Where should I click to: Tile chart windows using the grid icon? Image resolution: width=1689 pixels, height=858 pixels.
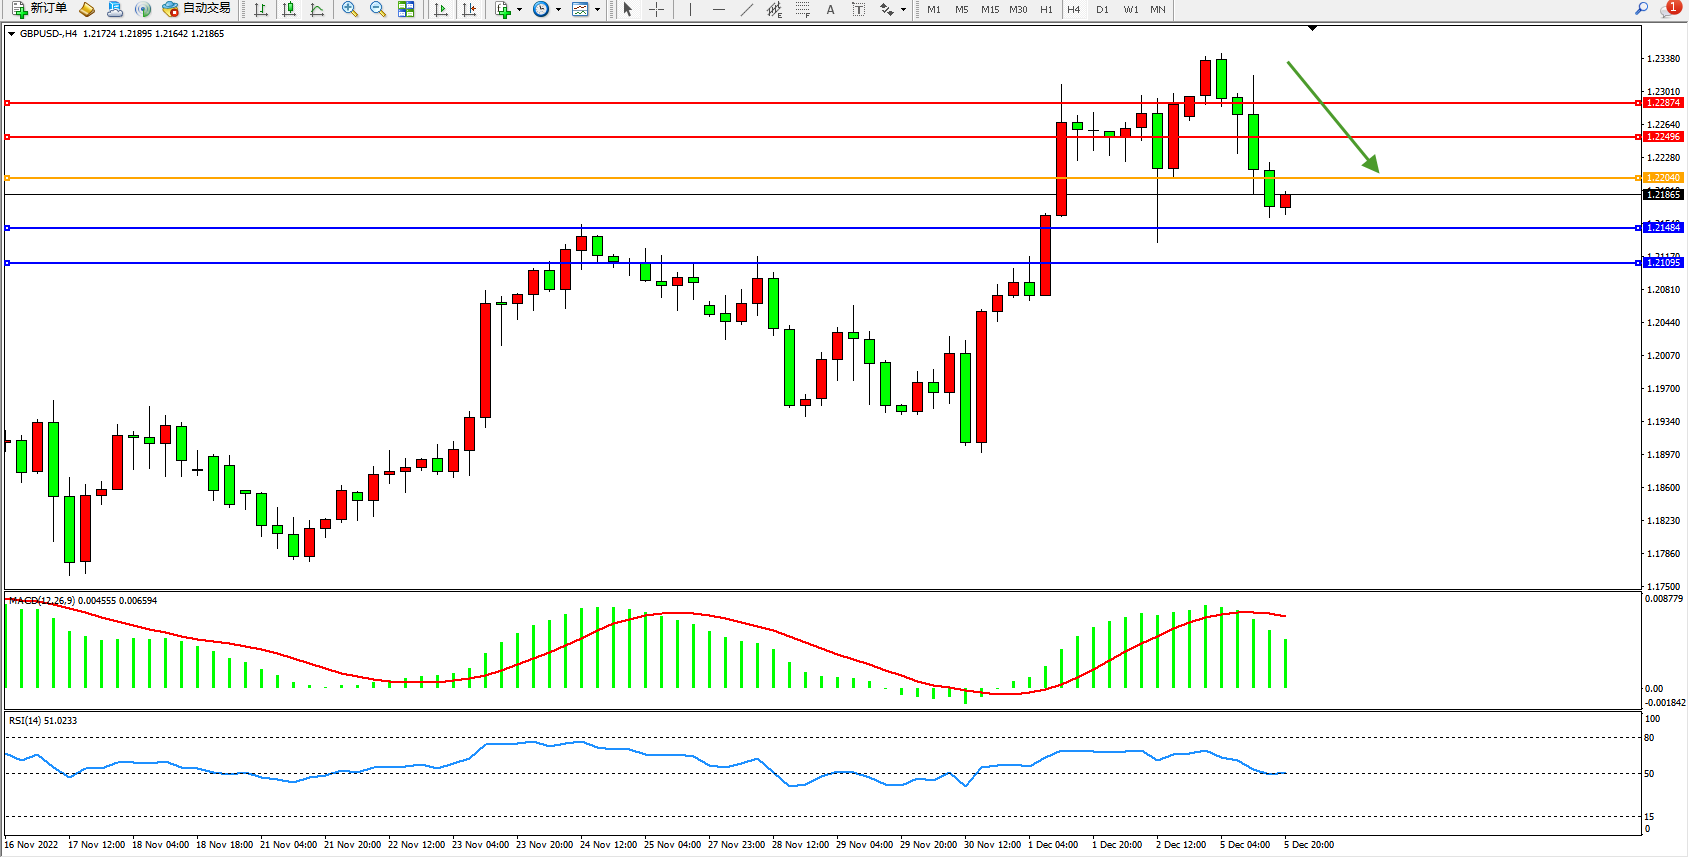click(x=406, y=9)
